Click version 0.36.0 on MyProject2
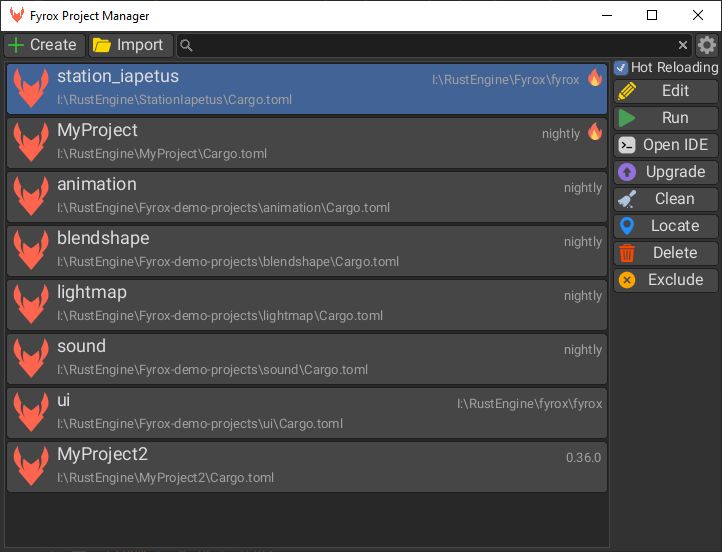This screenshot has height=552, width=722. [583, 458]
